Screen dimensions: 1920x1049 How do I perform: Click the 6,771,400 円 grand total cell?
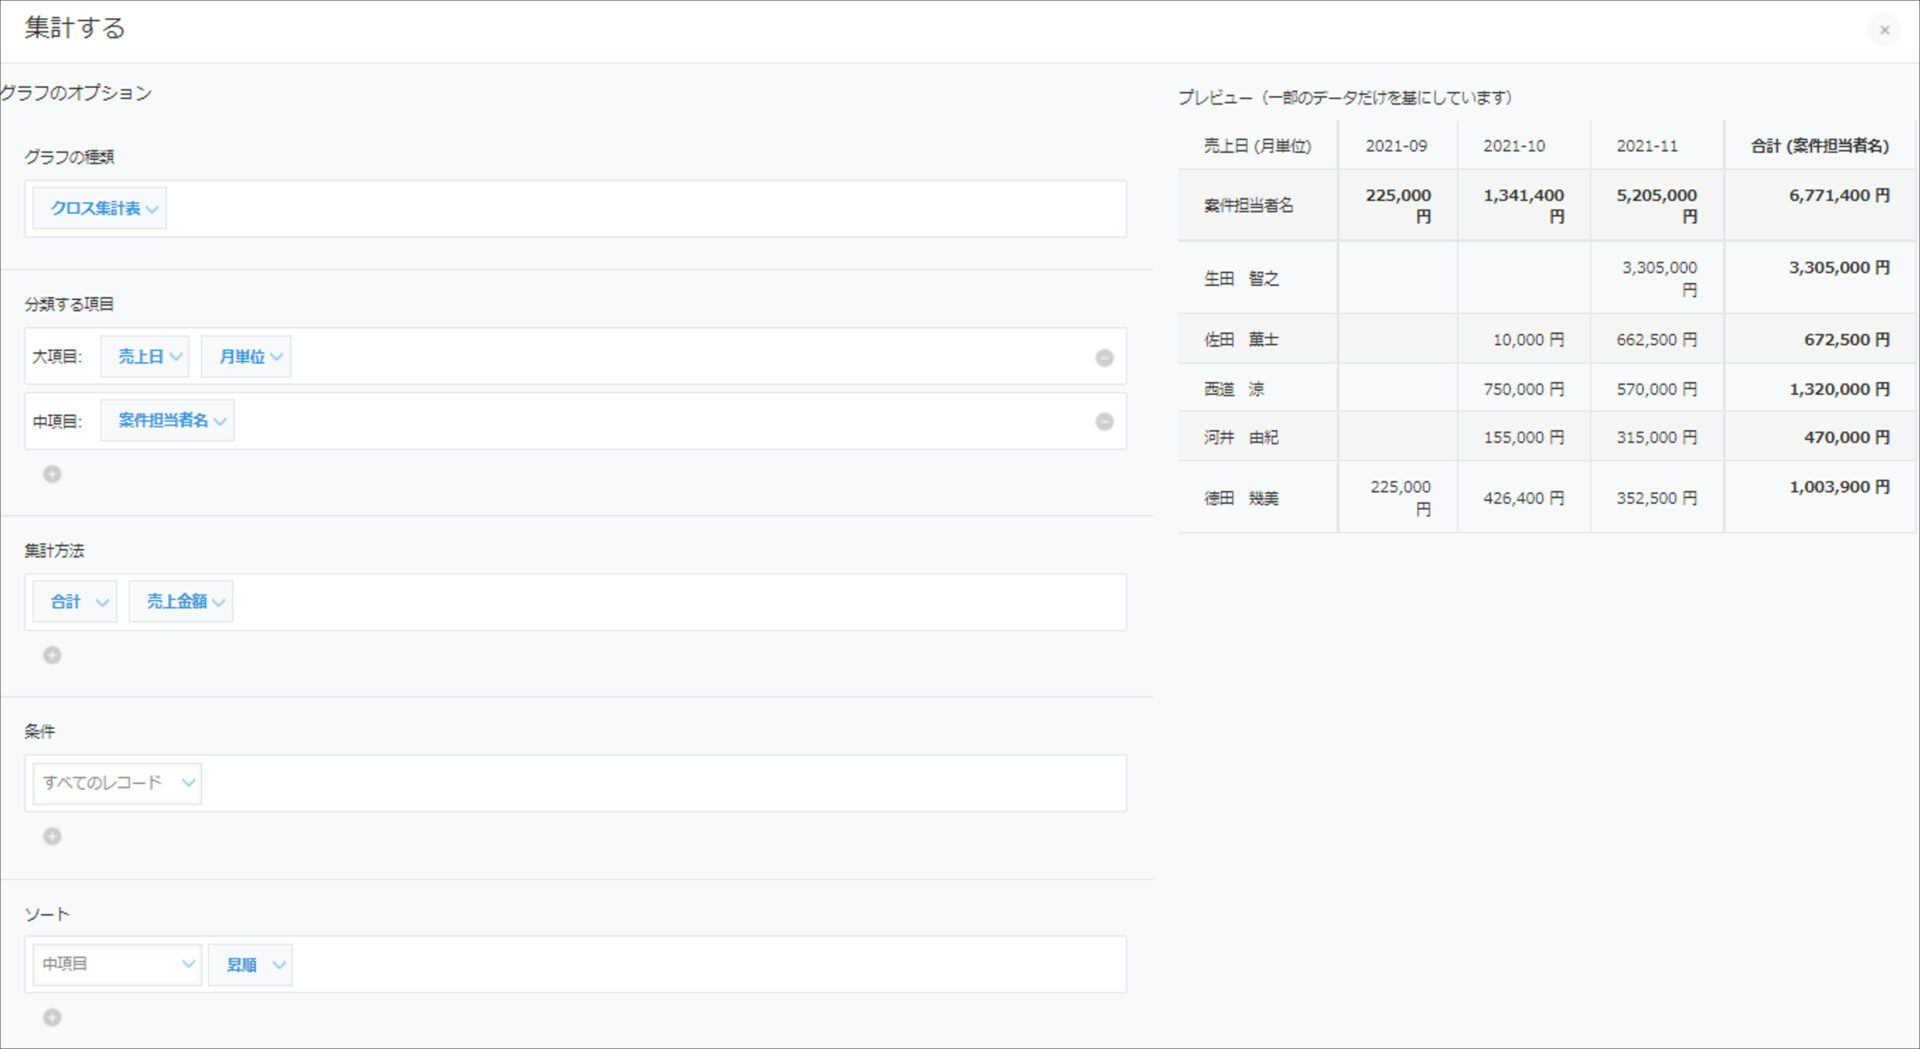click(1820, 205)
